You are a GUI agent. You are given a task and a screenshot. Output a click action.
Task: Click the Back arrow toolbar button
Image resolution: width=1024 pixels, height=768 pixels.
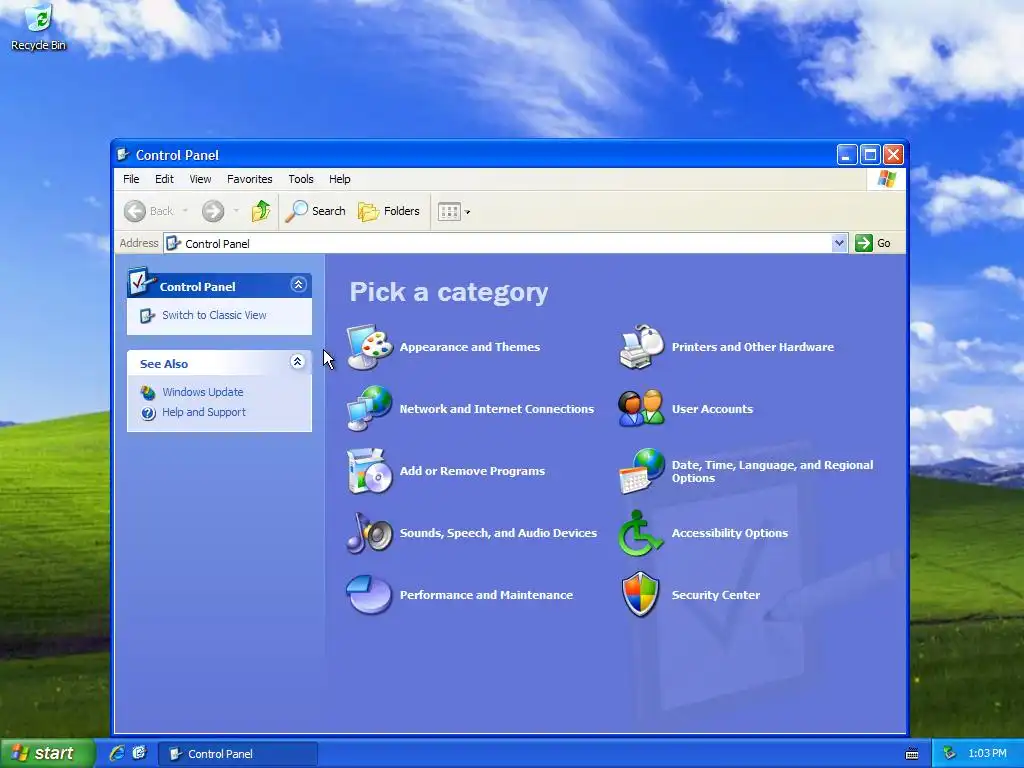(149, 211)
